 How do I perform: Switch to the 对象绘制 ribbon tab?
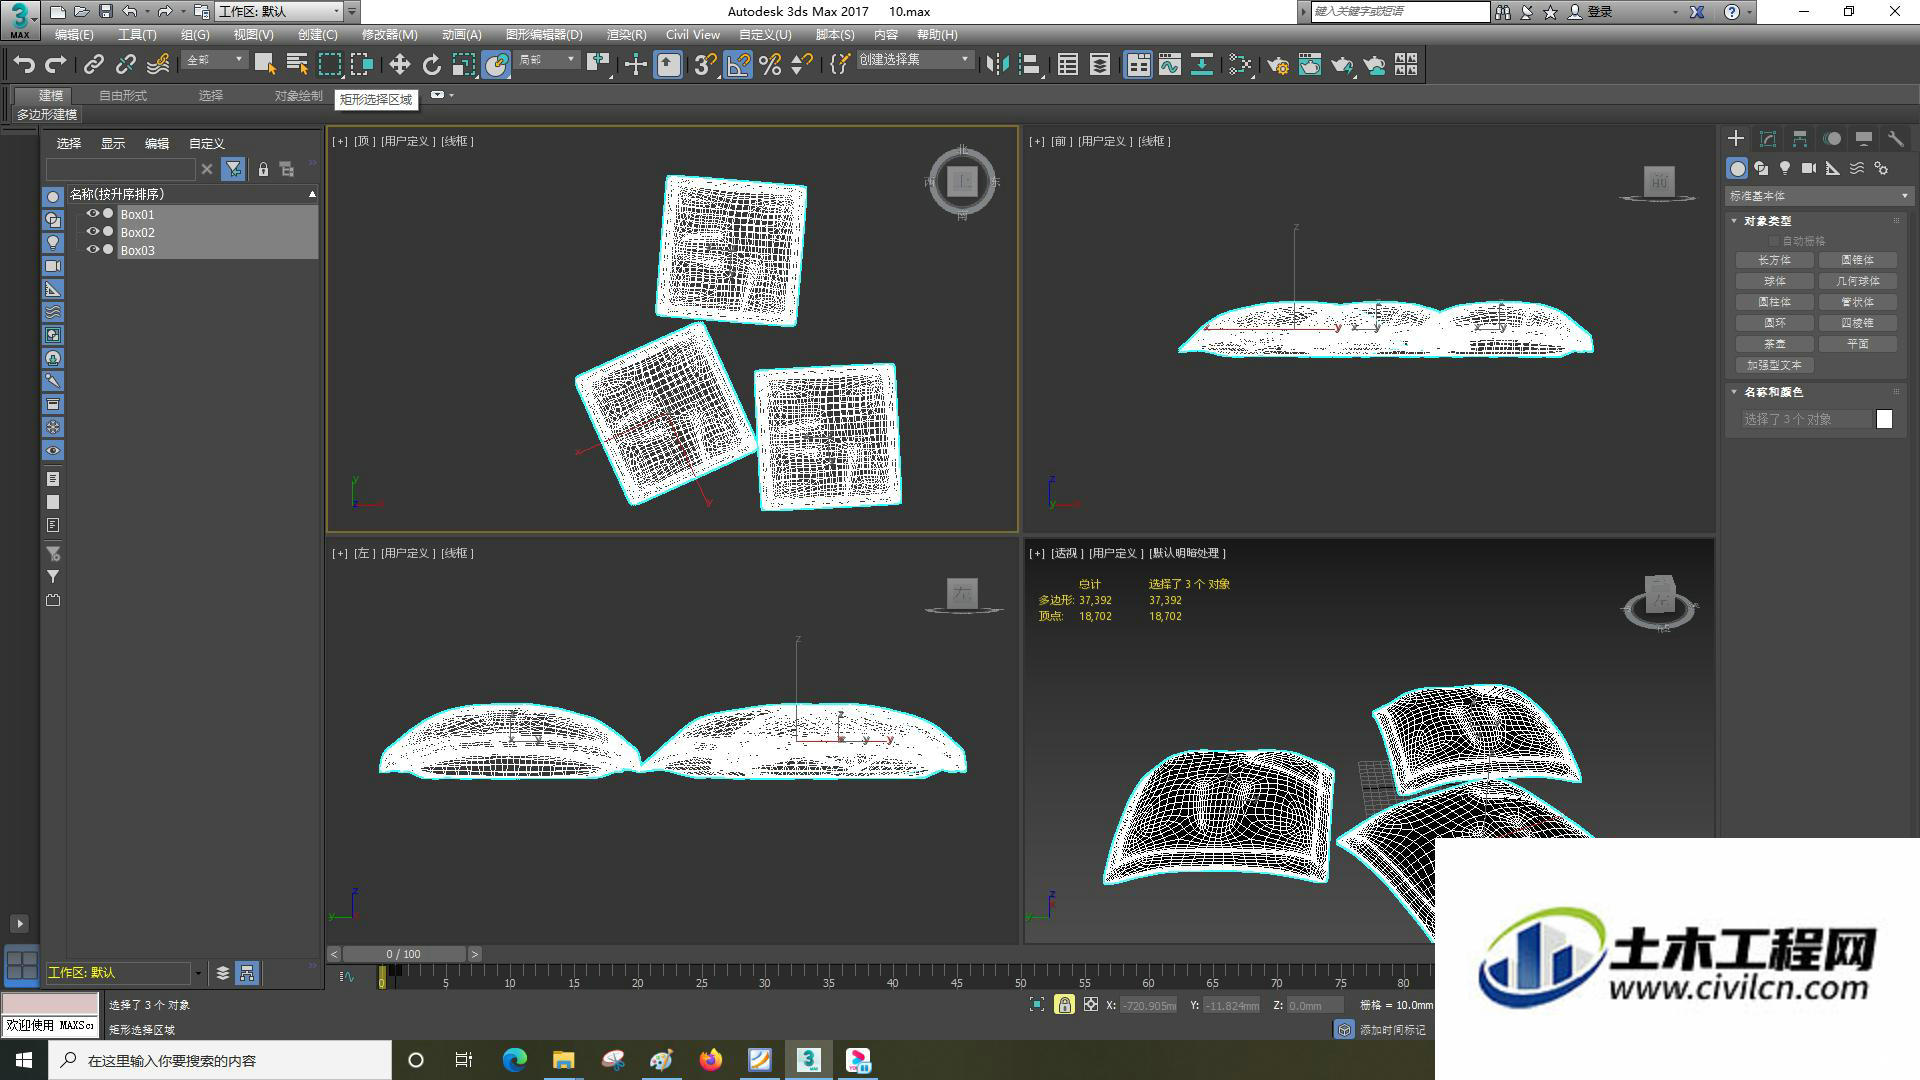coord(299,96)
